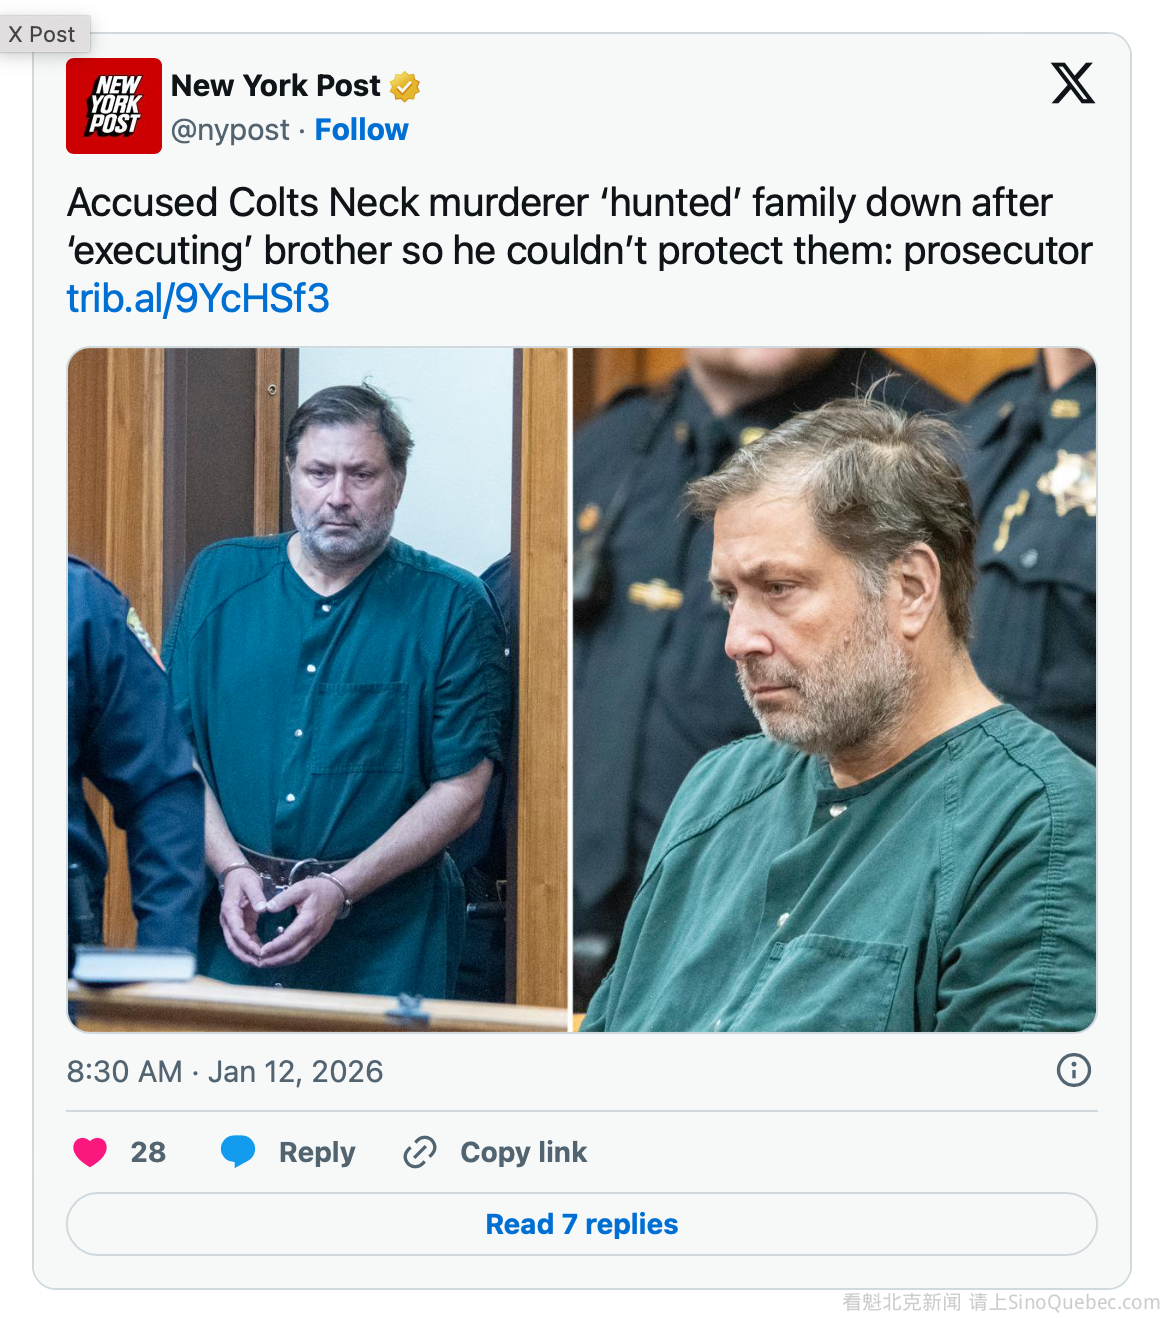The image size is (1166, 1318).
Task: Click the 28 likes count
Action: [x=148, y=1152]
